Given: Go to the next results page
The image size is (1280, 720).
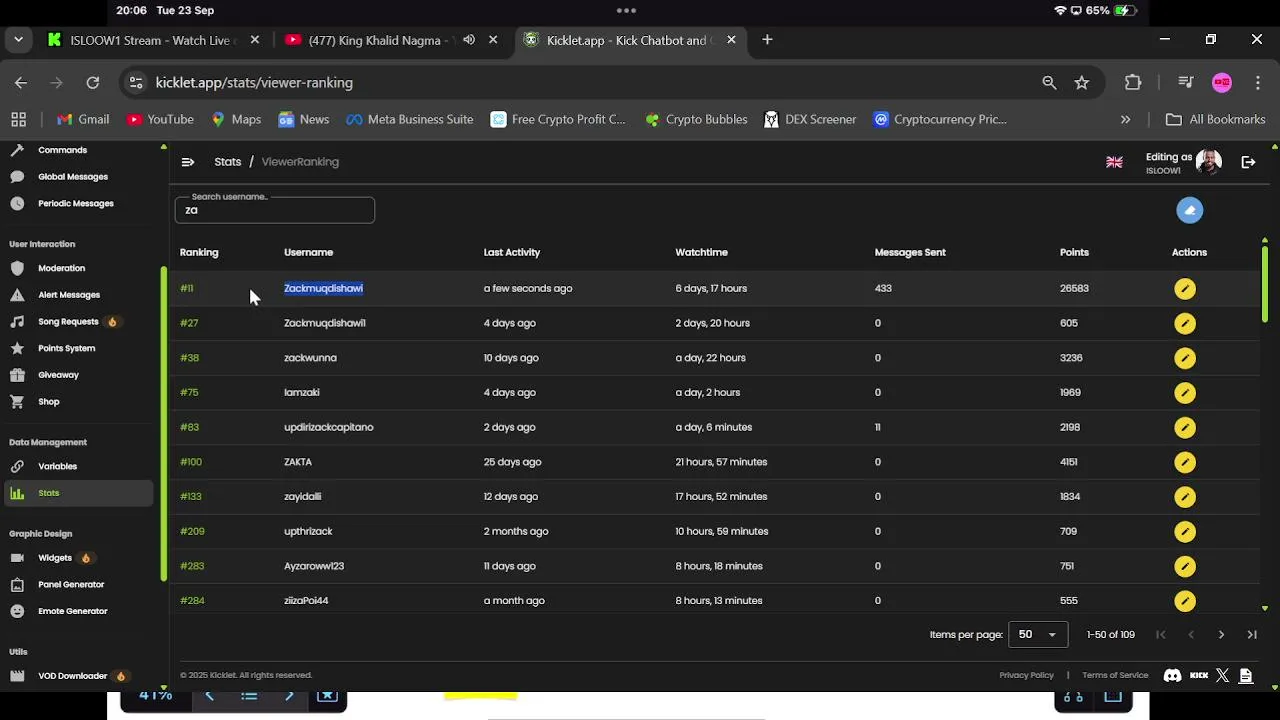Looking at the screenshot, I should [x=1221, y=635].
